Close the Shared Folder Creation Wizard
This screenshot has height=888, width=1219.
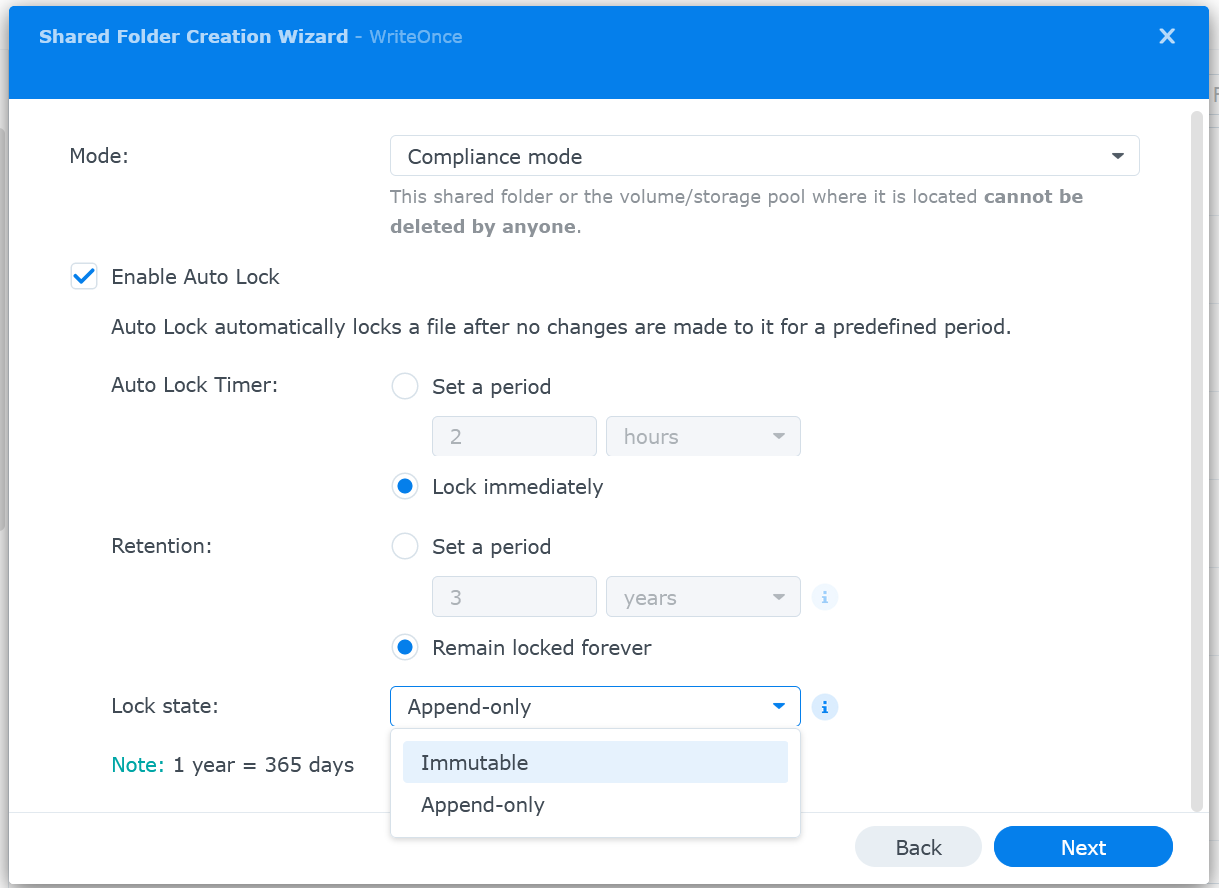[x=1166, y=36]
